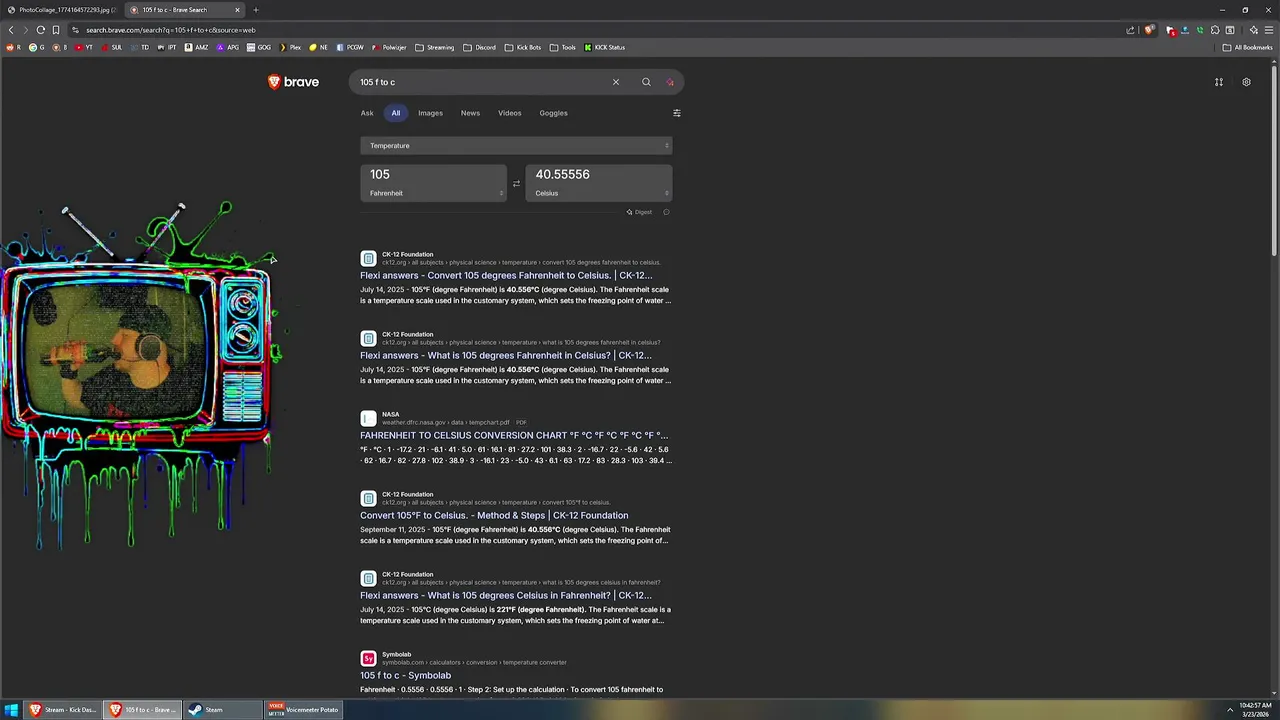Open 'Convert 105 degrees Fahrenheit to Celsius' result

506,275
